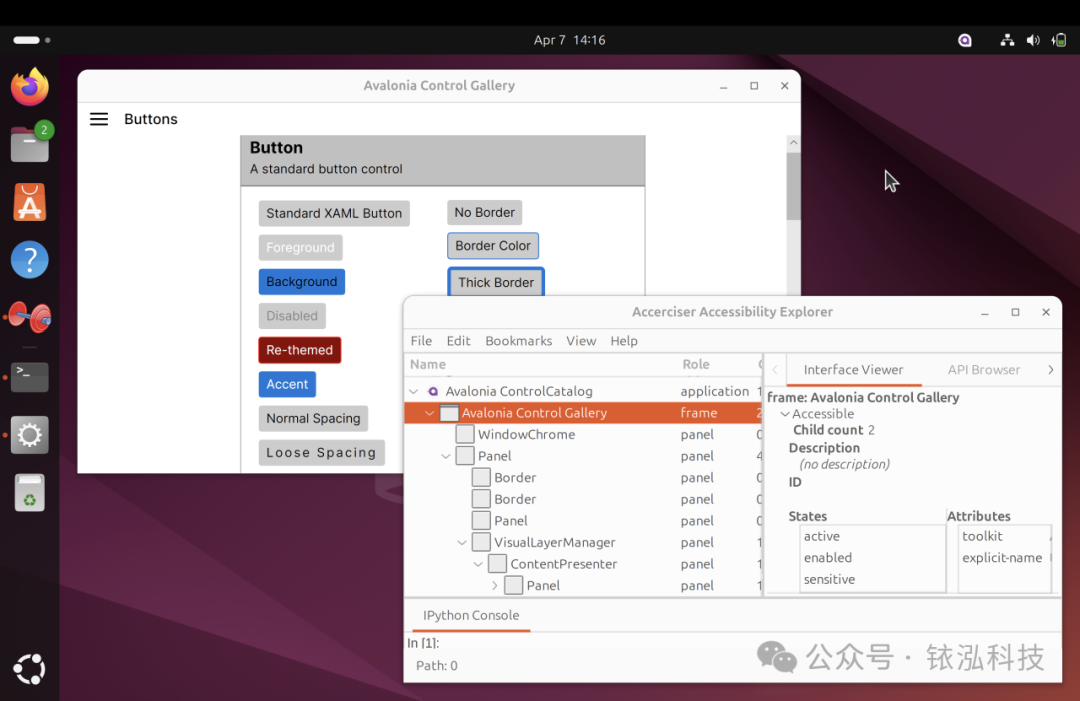Click the Standard XAML Button
The height and width of the screenshot is (701, 1080).
tap(334, 213)
